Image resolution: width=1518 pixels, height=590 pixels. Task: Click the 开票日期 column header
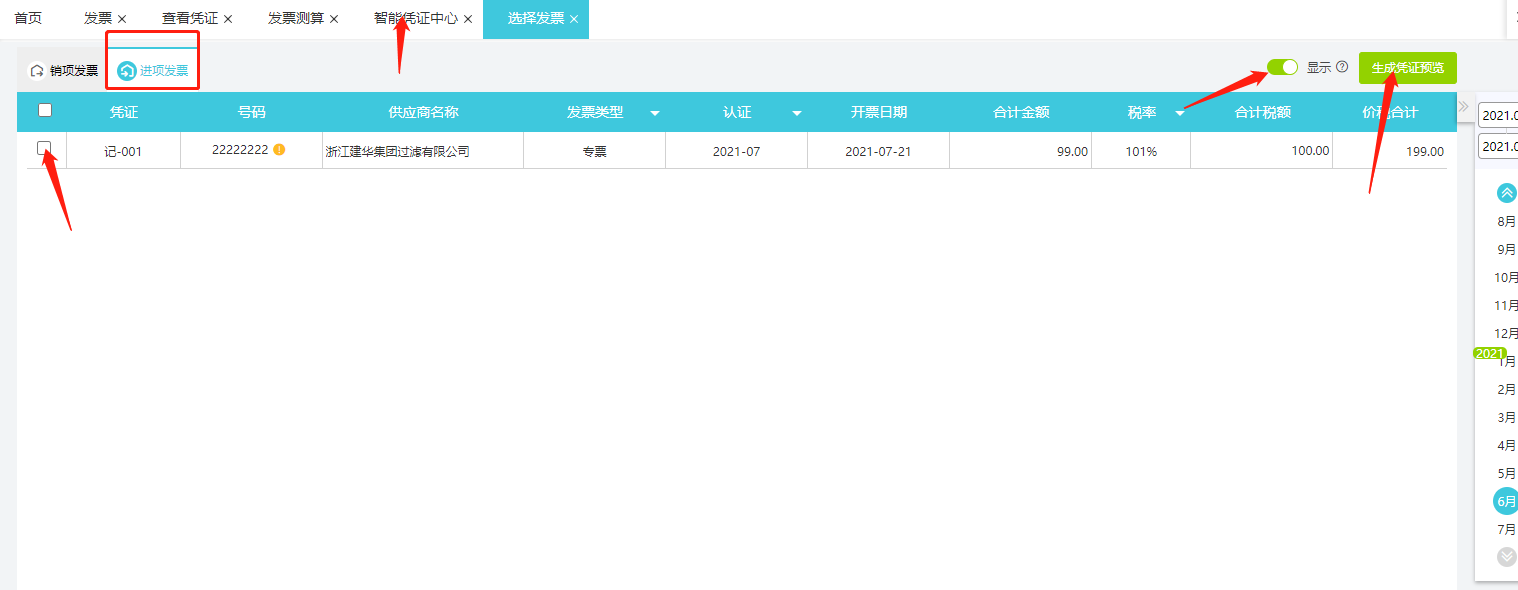(879, 112)
